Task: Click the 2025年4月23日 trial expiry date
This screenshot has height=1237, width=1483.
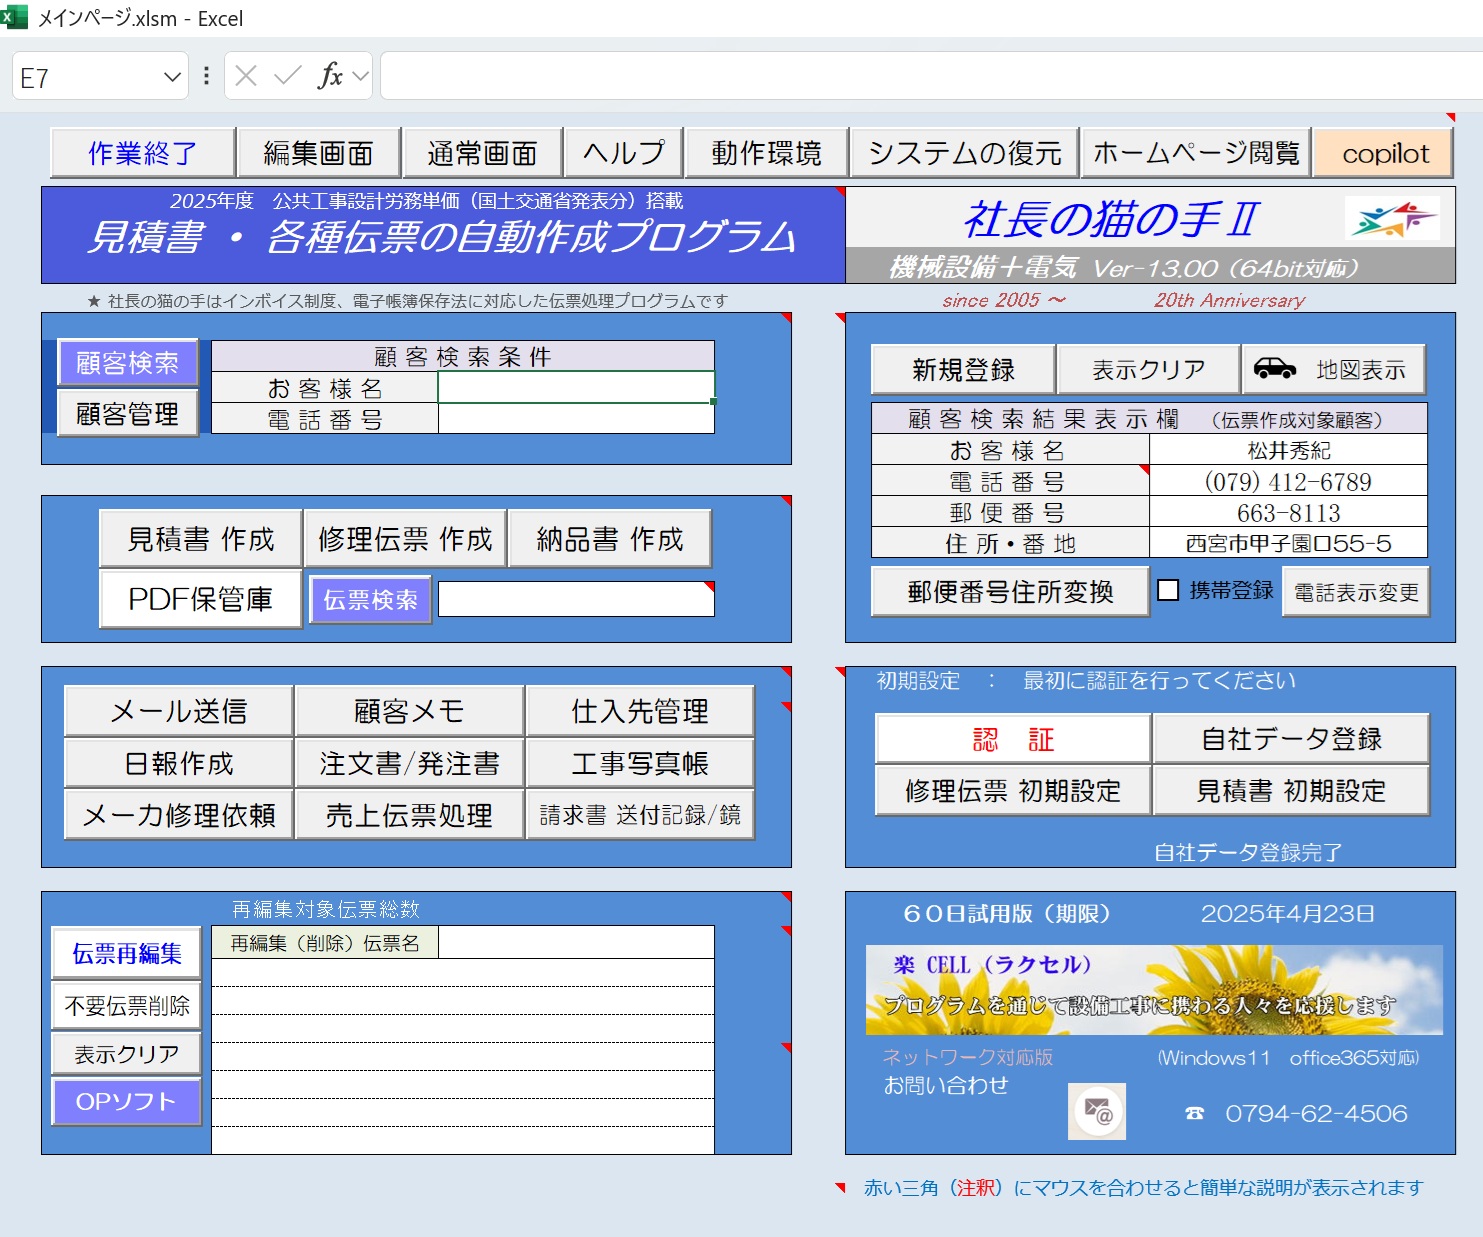Action: click(x=1287, y=913)
